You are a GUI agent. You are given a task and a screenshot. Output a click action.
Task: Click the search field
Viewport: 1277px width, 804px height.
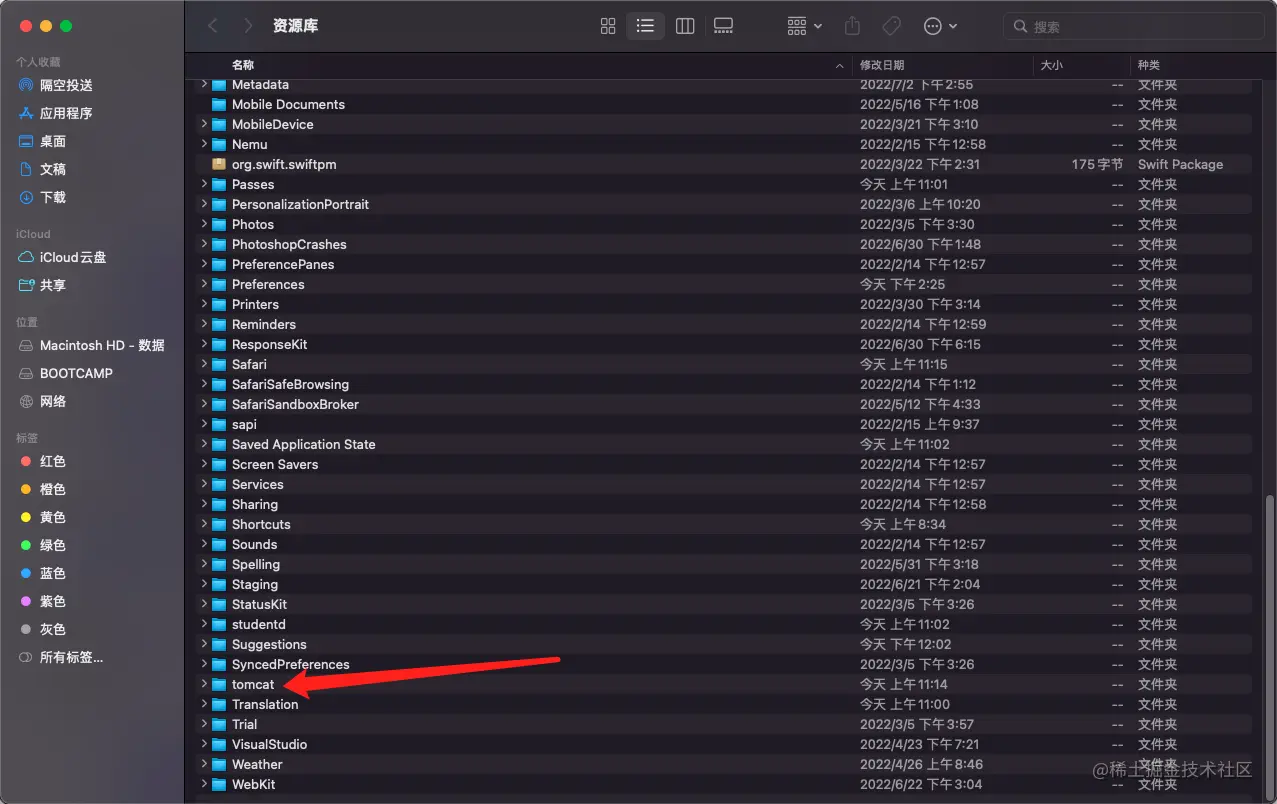coord(1133,26)
